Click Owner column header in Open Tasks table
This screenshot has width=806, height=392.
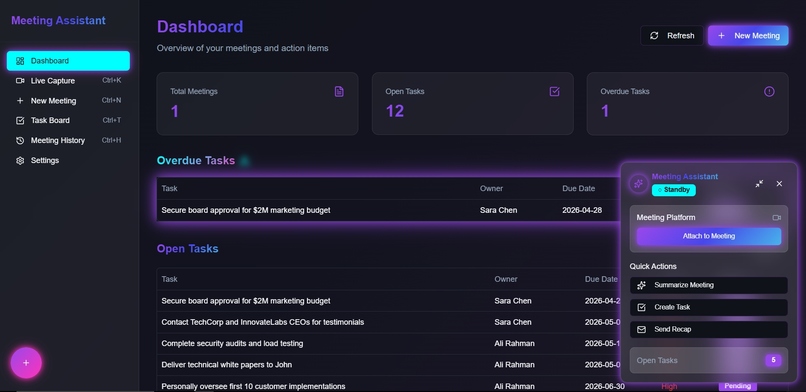506,279
